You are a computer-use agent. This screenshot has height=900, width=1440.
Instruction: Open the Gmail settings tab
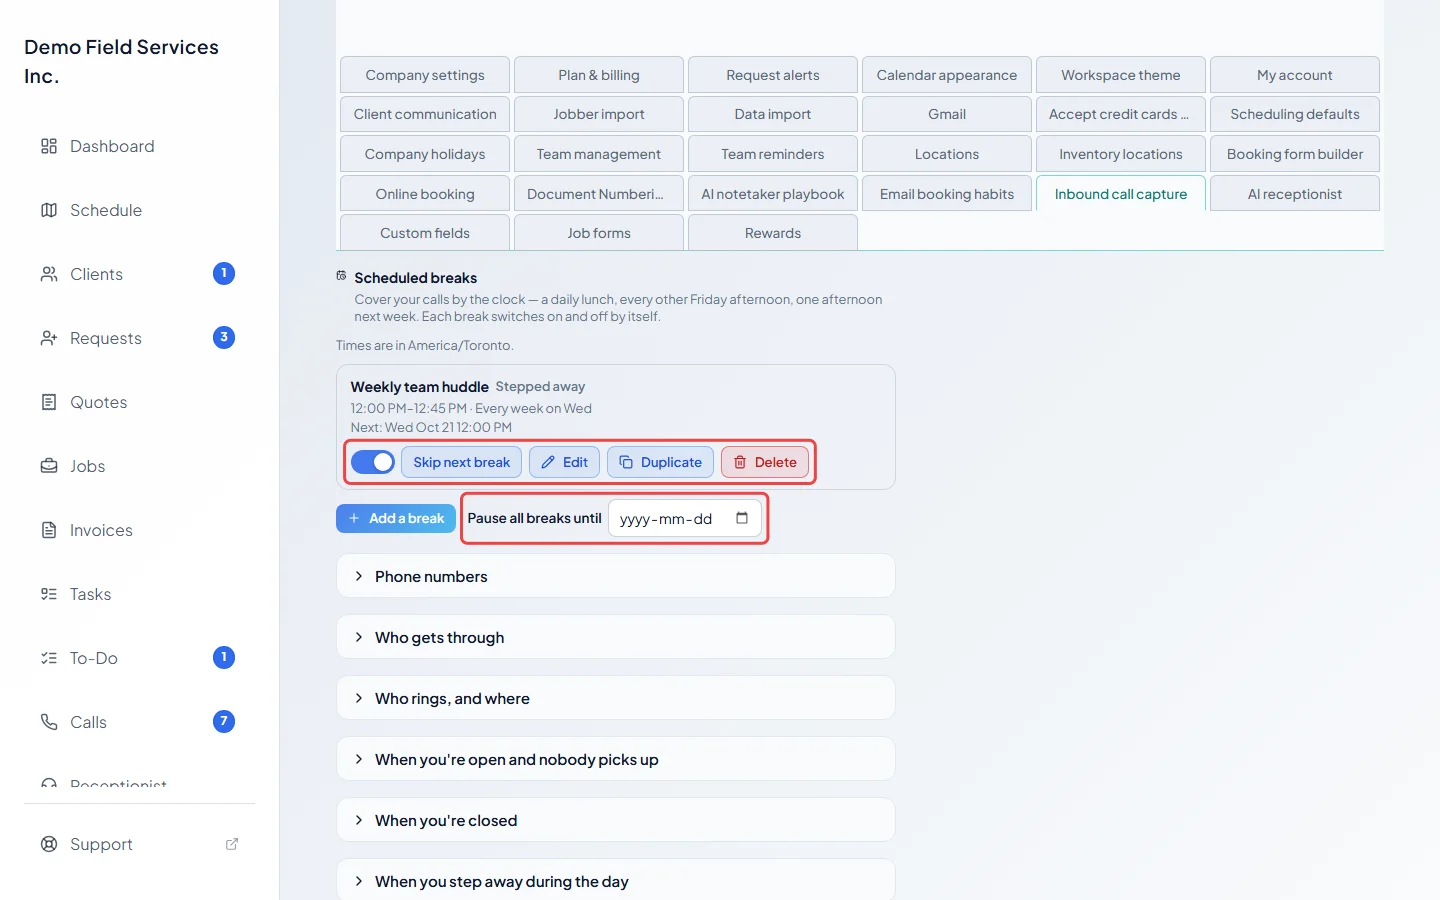947,114
